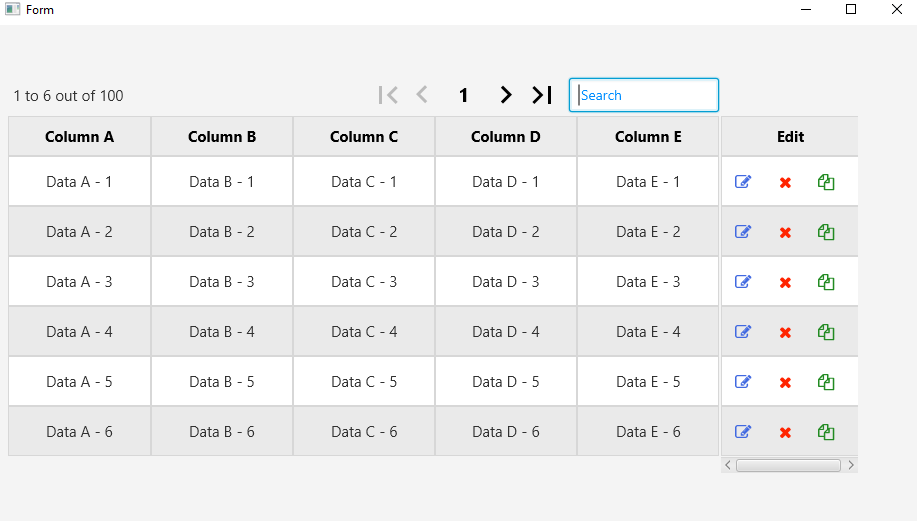This screenshot has height=521, width=917.
Task: Sort by the Column A header
Action: (79, 137)
